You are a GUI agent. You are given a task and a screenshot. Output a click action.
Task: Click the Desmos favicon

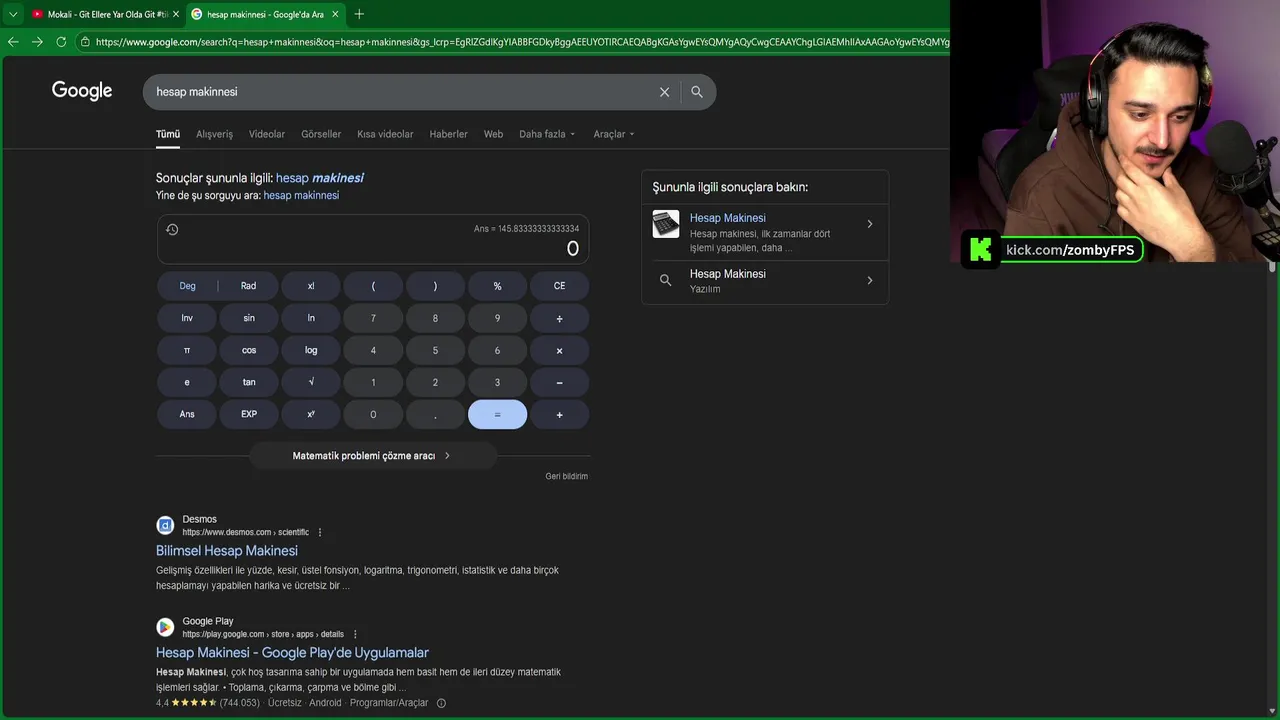click(165, 525)
